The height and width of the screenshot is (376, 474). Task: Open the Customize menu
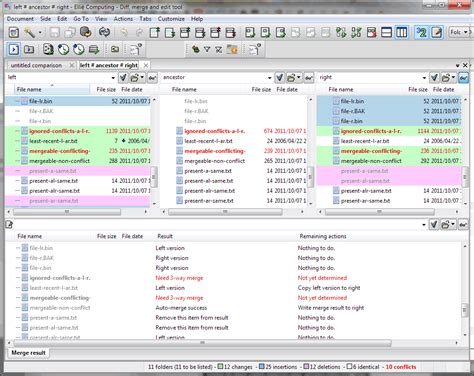(171, 19)
